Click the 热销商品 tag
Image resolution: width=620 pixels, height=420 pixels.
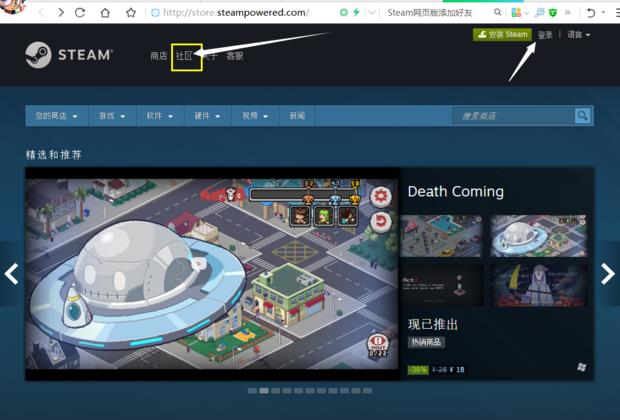(426, 342)
